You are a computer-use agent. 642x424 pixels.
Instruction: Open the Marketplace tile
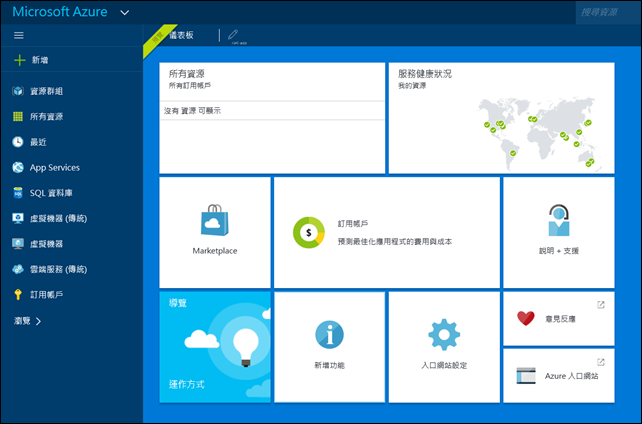click(x=215, y=232)
